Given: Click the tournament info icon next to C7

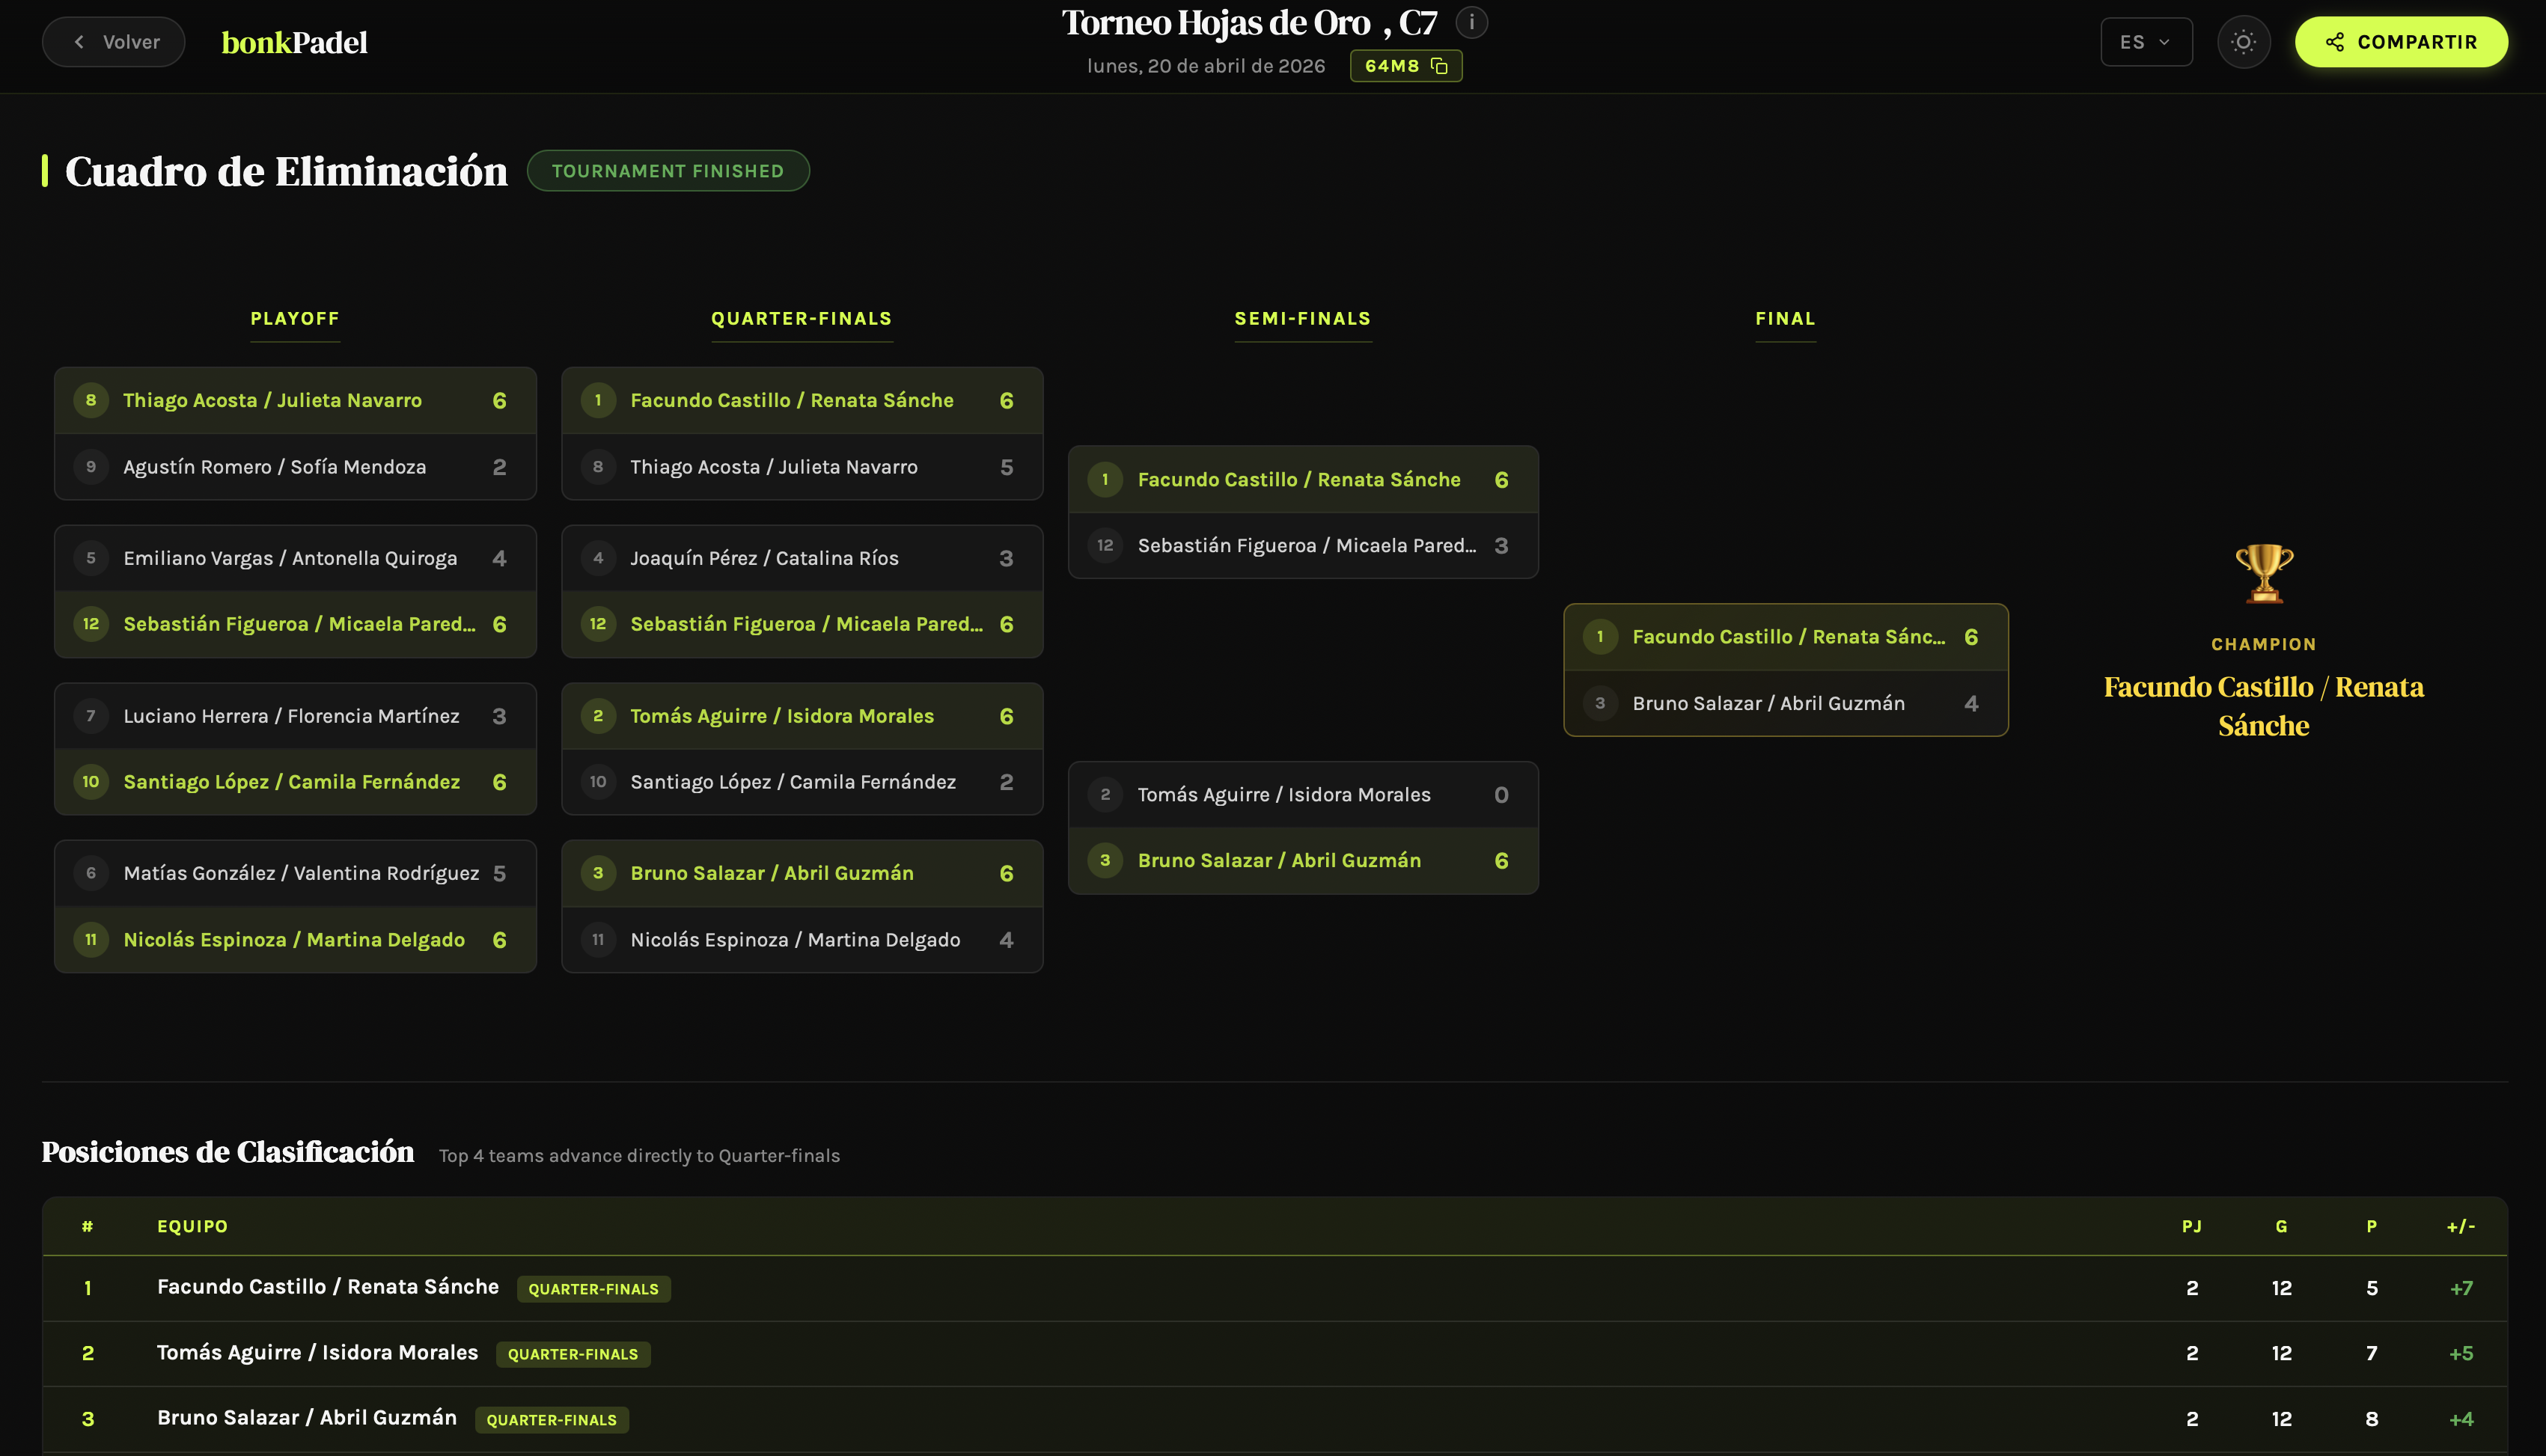Looking at the screenshot, I should tap(1471, 21).
